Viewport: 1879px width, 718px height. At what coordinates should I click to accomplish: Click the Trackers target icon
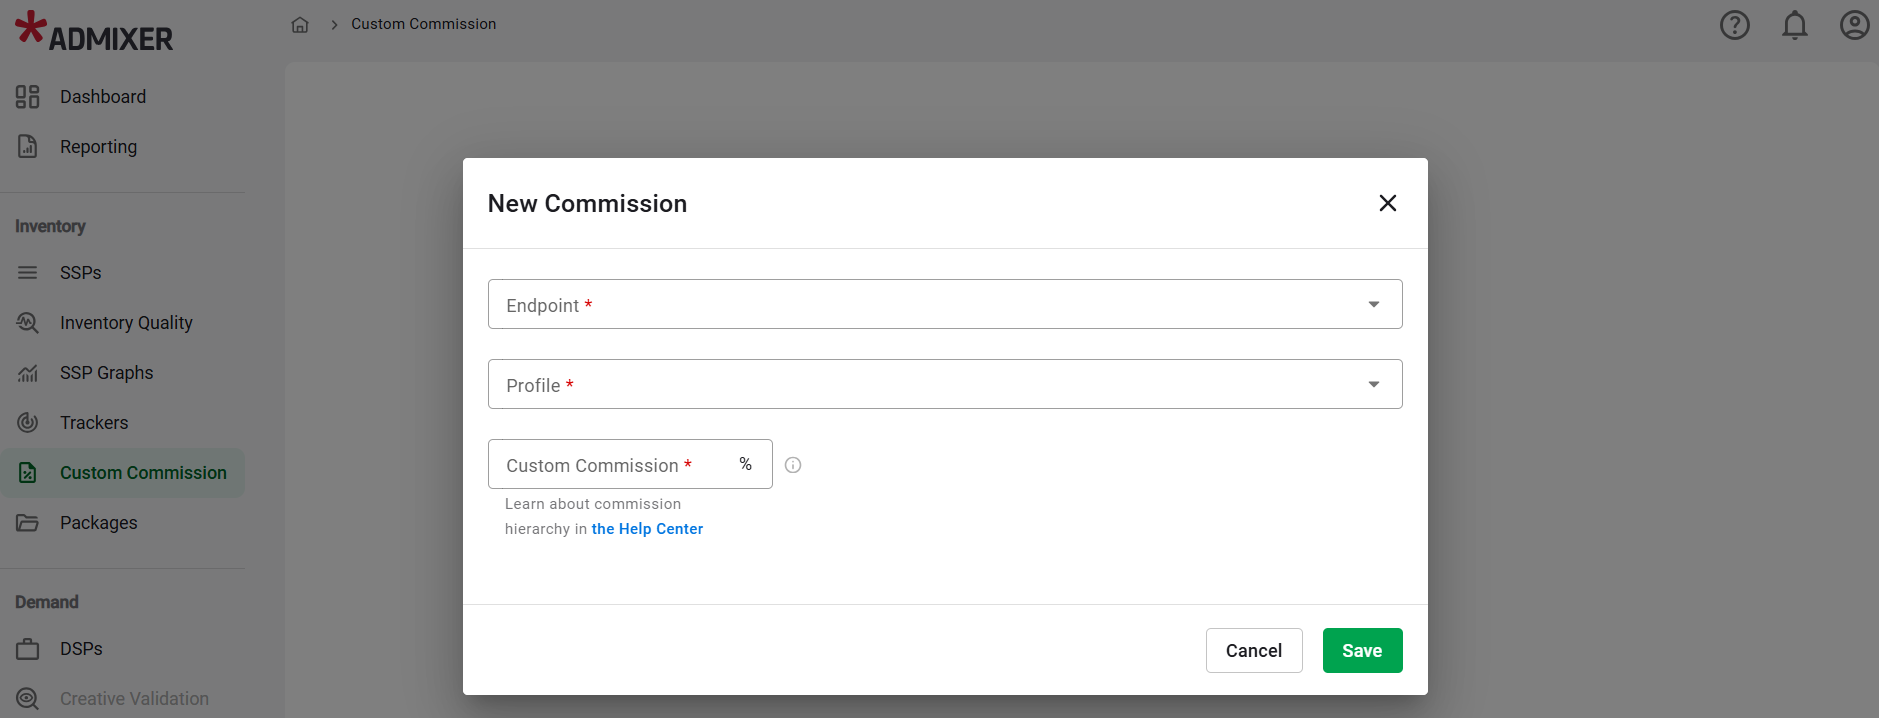pos(27,423)
